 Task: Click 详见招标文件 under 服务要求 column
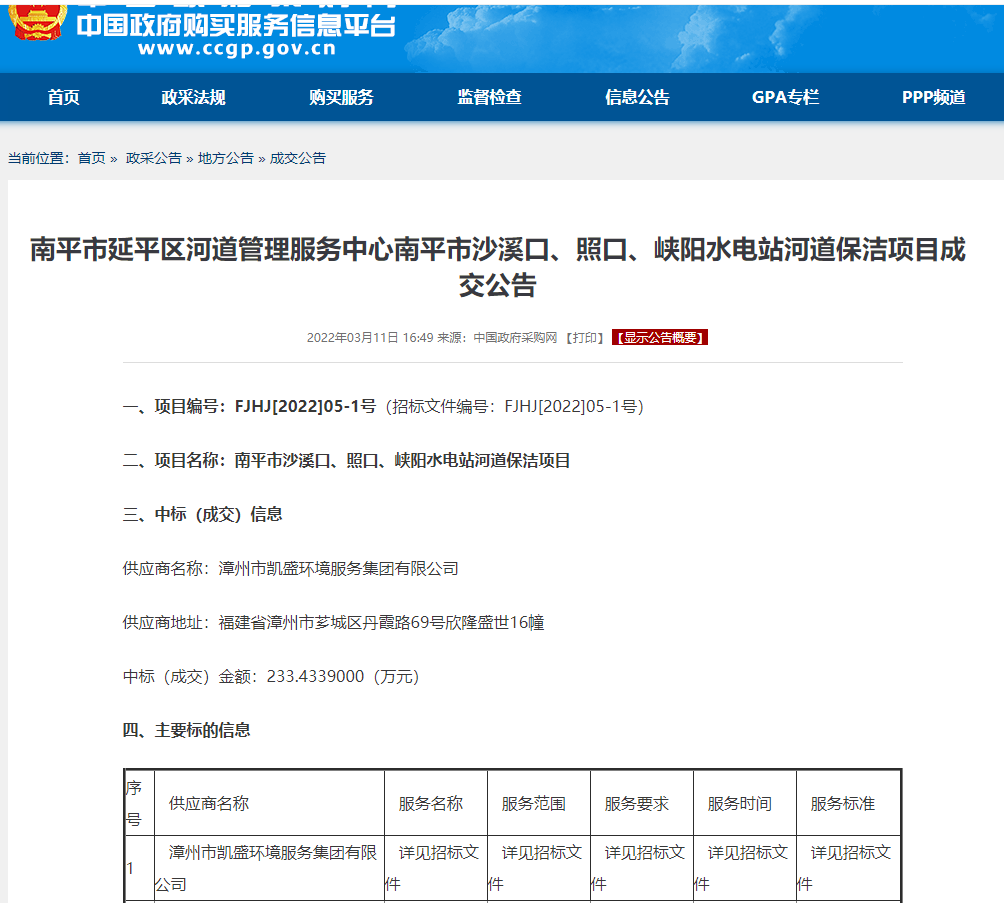(x=642, y=868)
